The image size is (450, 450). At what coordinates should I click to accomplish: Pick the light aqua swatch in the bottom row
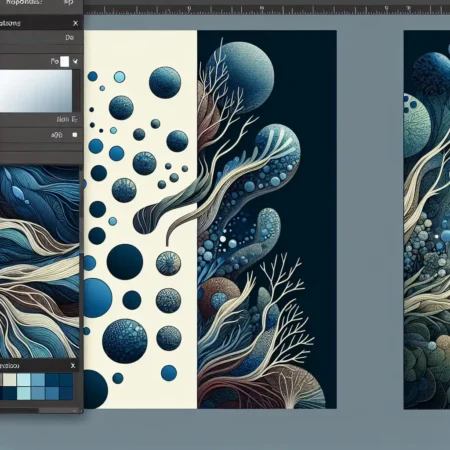[x=24, y=393]
